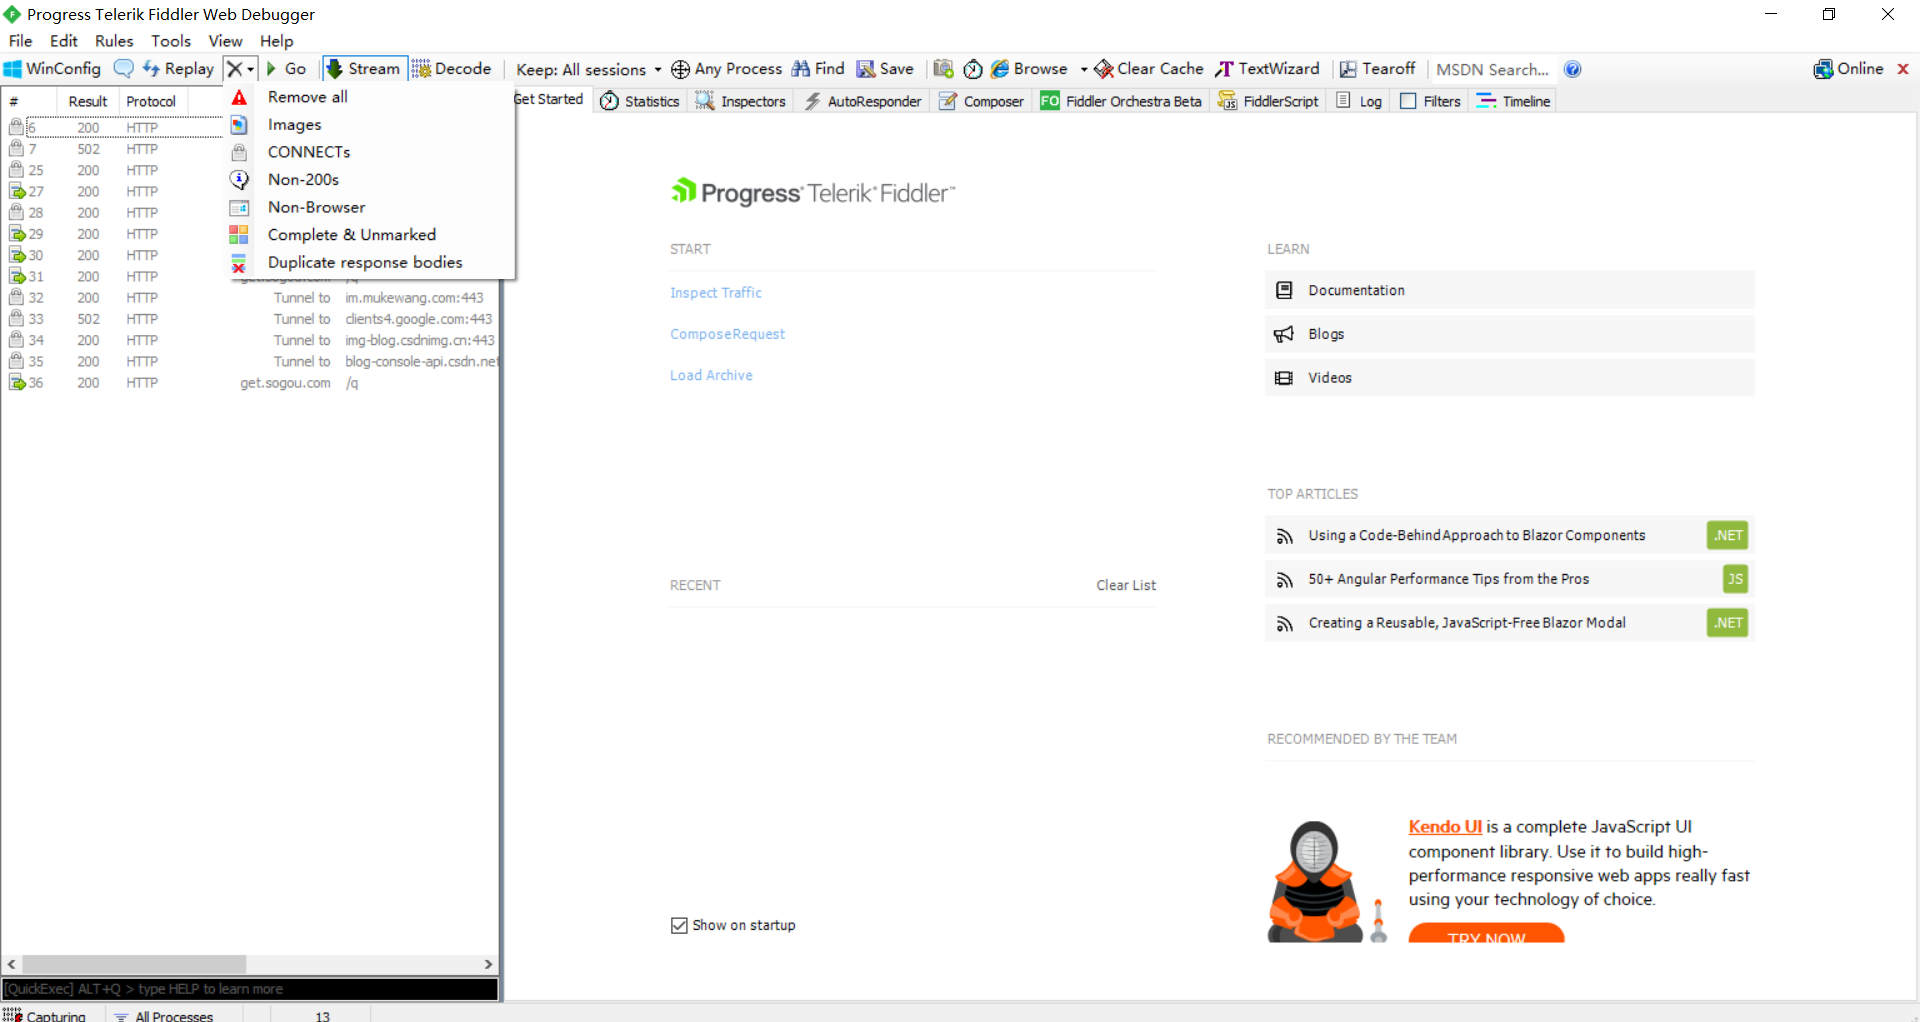This screenshot has width=1920, height=1022.
Task: Click the timer stopwatch icon in toolbar
Action: click(x=973, y=69)
